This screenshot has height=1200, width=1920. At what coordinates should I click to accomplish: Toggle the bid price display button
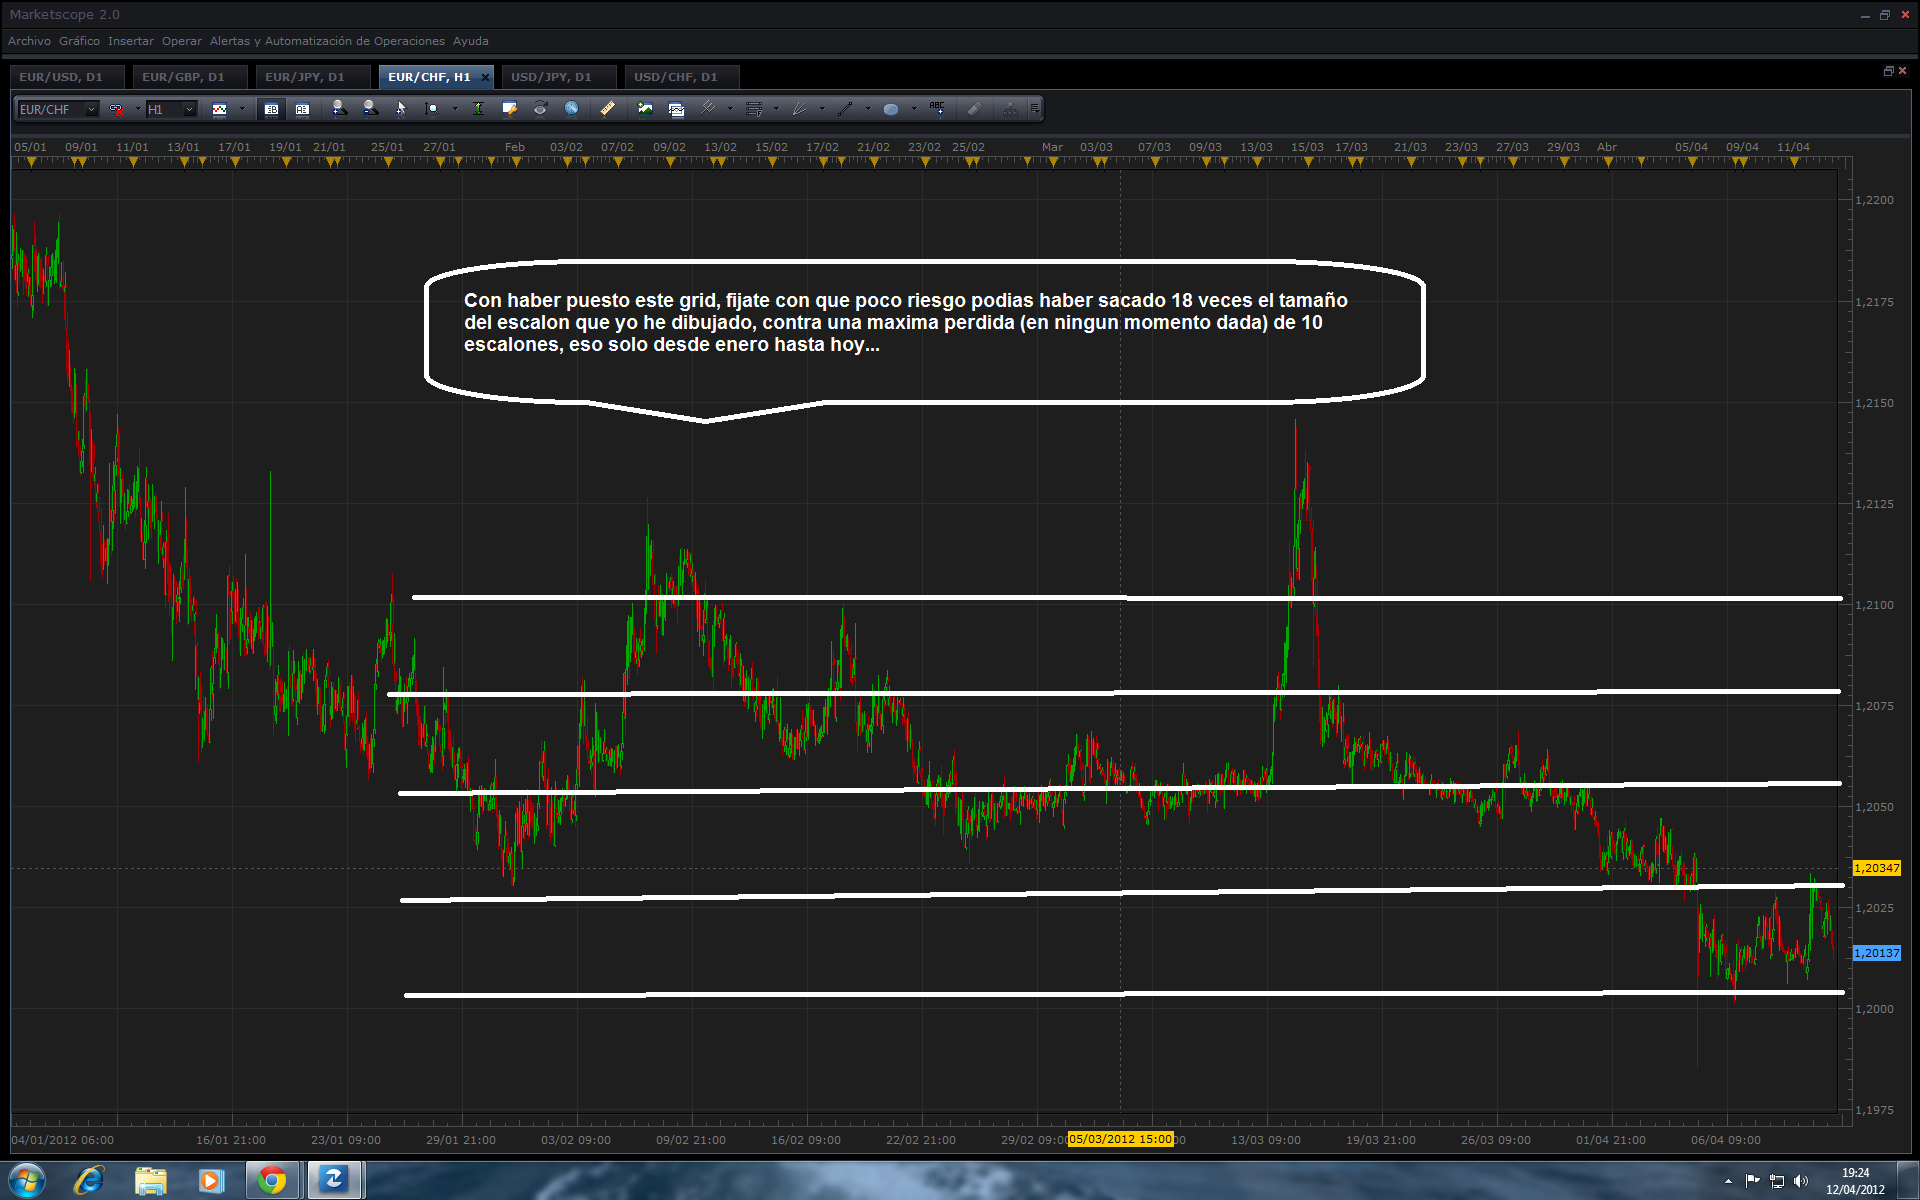coord(271,109)
